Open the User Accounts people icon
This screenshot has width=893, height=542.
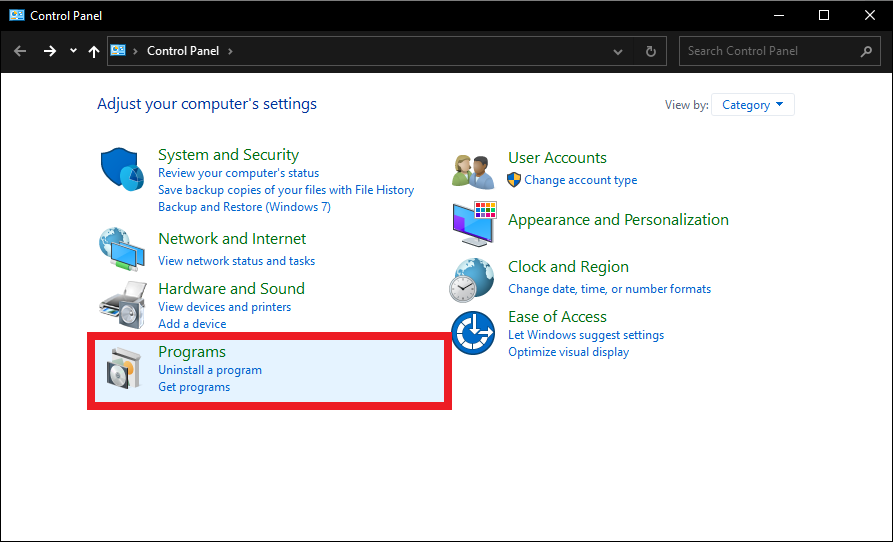click(473, 170)
